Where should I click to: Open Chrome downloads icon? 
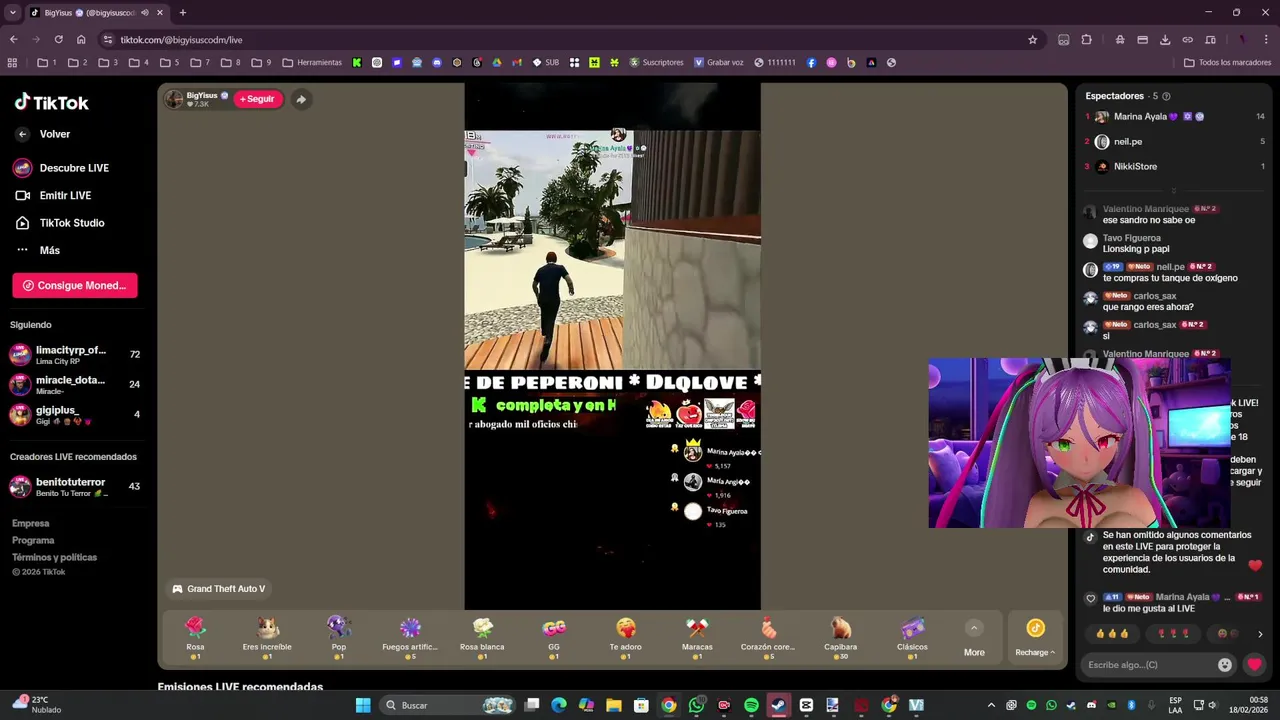(1165, 40)
